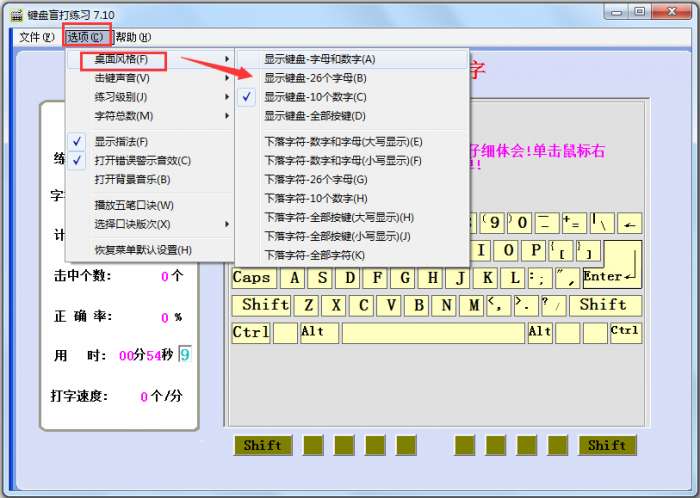Click the Backspace arrow key
Image resolution: width=700 pixels, height=498 pixels.
pyautogui.click(x=629, y=223)
